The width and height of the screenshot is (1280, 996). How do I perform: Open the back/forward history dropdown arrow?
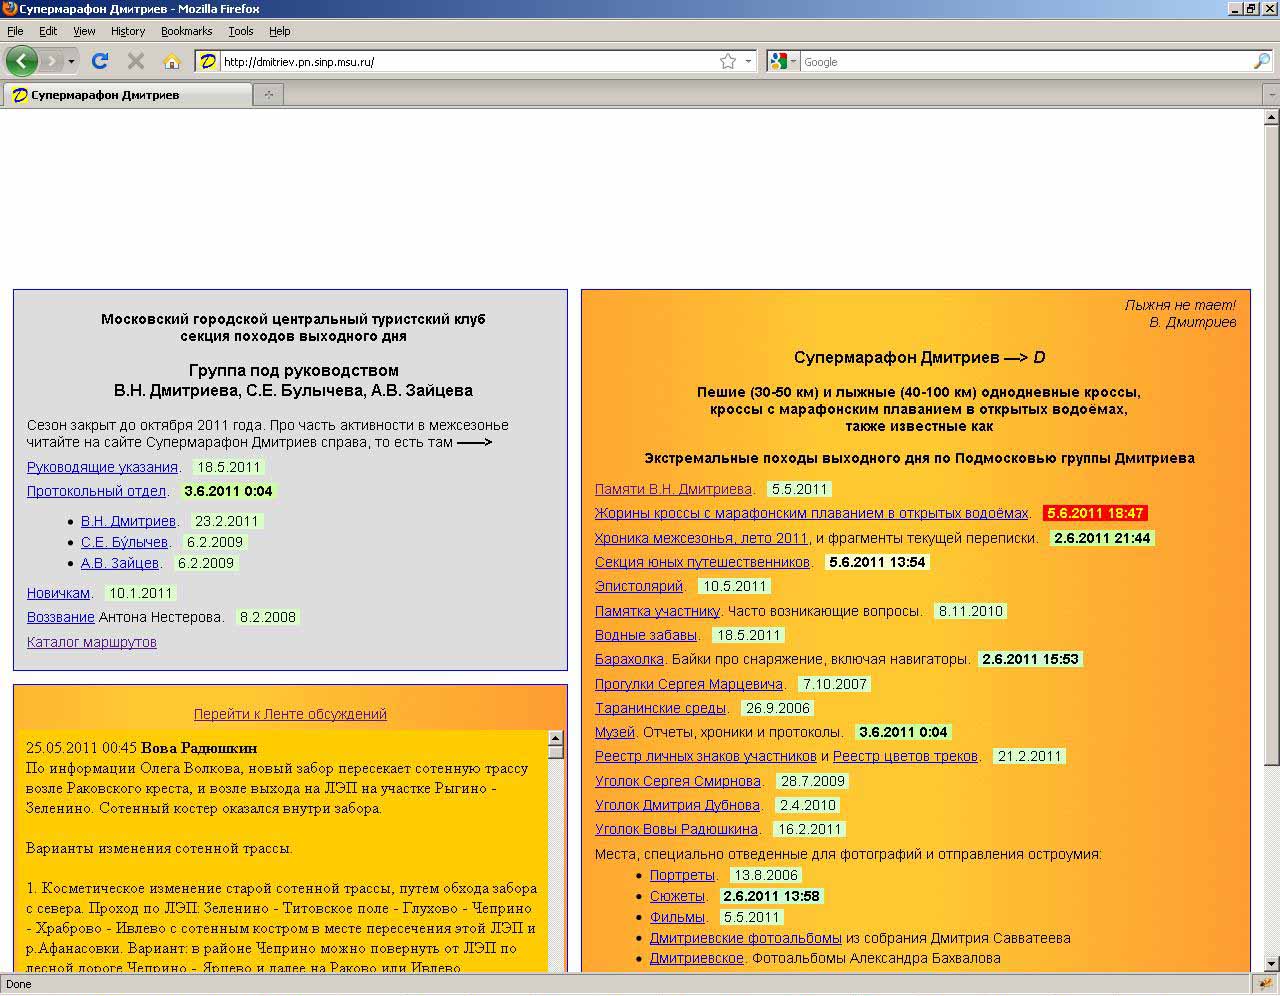pos(71,61)
